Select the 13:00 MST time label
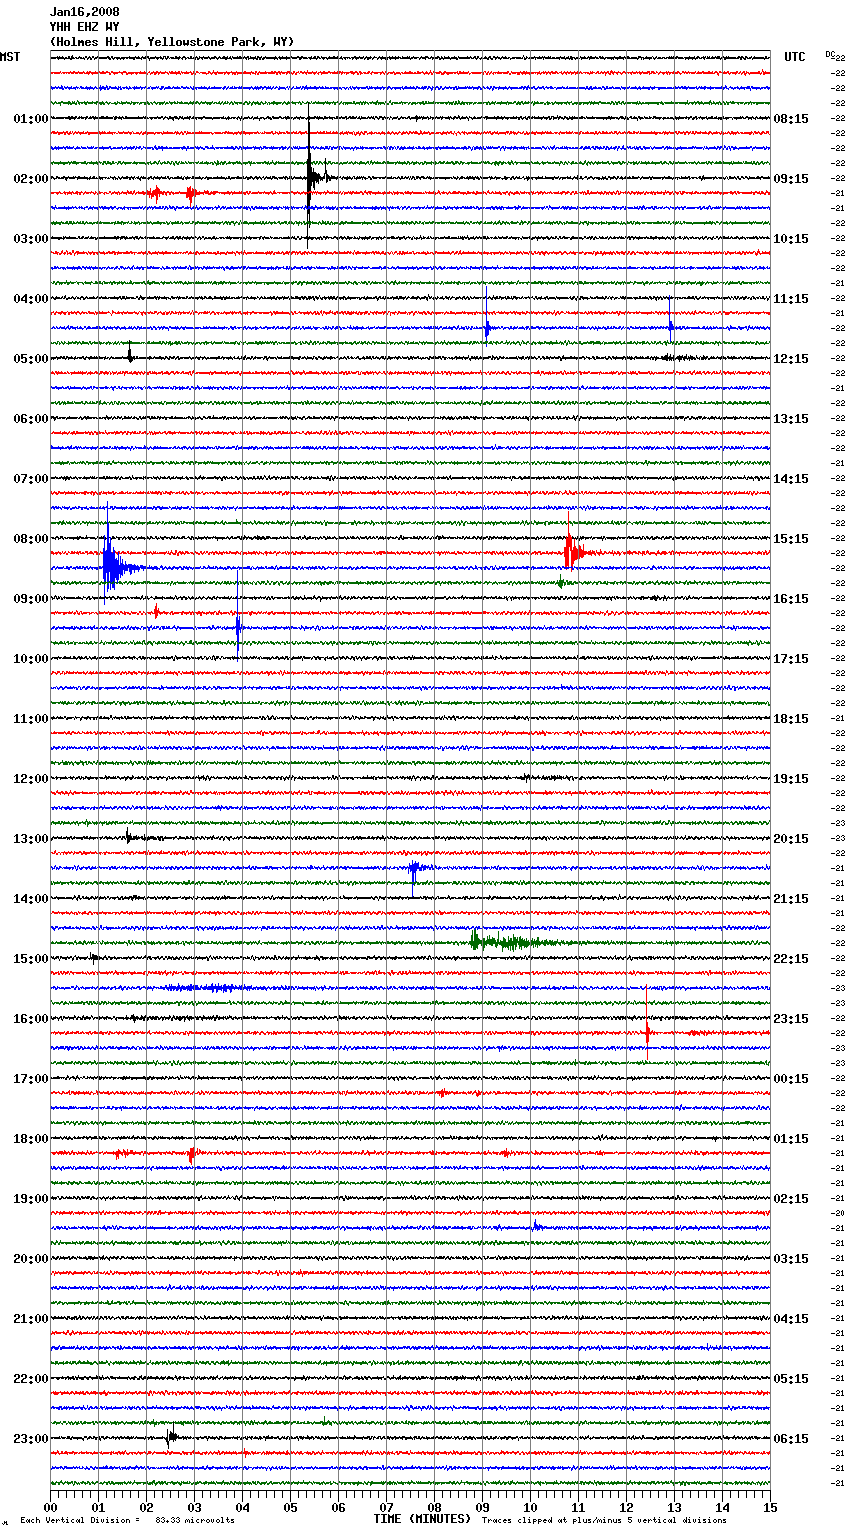The width and height of the screenshot is (850, 1534). [31, 839]
